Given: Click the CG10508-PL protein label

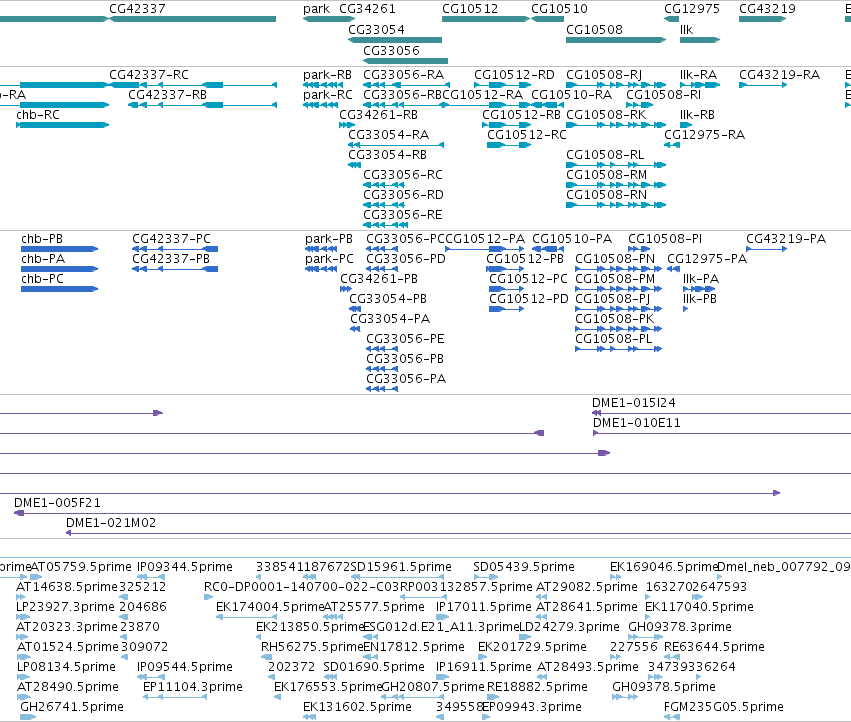Looking at the screenshot, I should tap(614, 339).
